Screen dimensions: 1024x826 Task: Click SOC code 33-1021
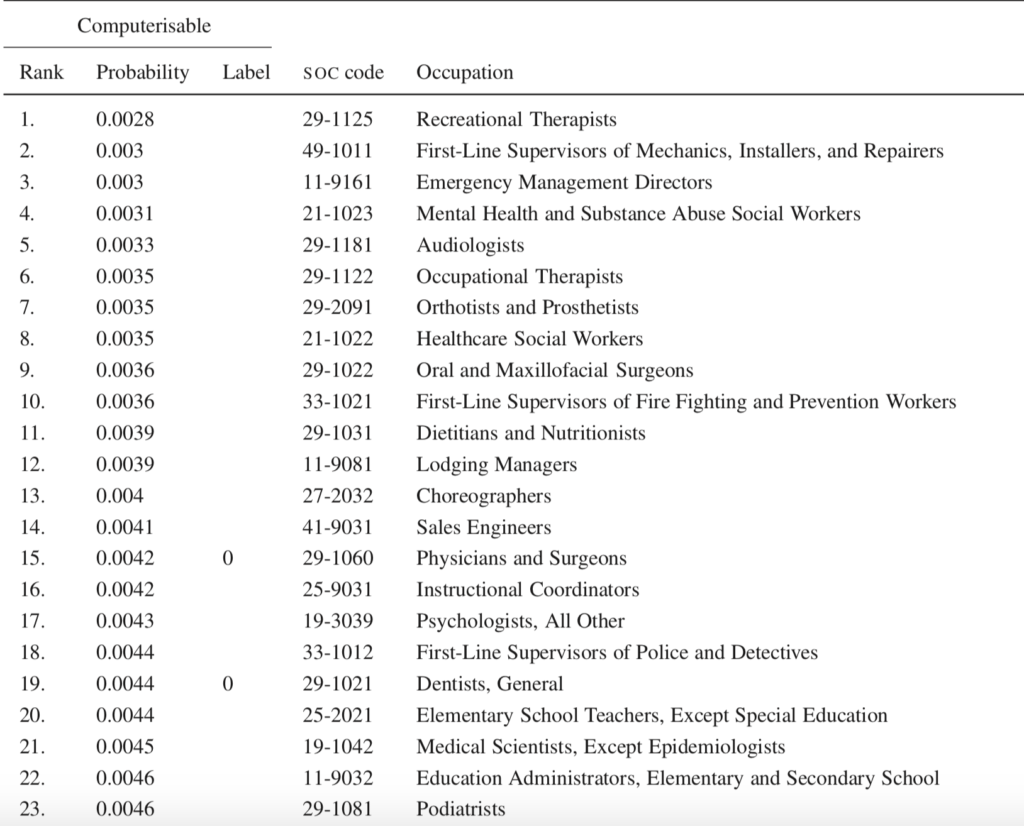click(x=337, y=402)
